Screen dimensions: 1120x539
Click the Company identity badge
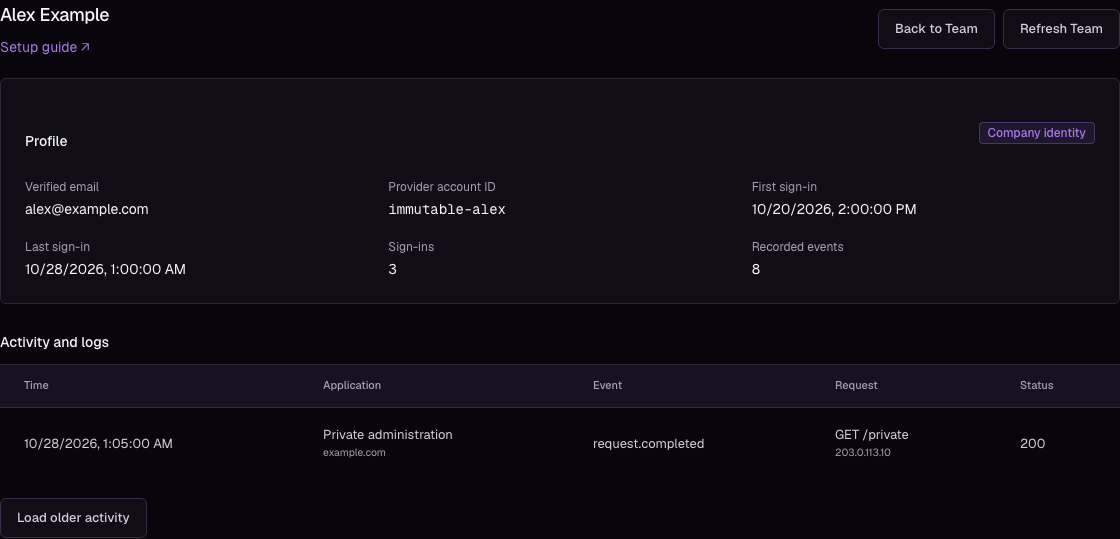(x=1036, y=133)
